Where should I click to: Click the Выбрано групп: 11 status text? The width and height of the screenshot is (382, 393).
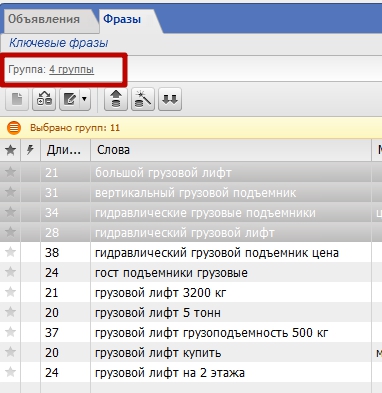(75, 128)
